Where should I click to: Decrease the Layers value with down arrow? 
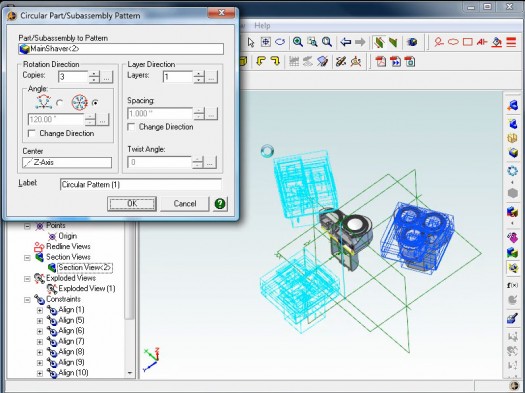click(199, 80)
